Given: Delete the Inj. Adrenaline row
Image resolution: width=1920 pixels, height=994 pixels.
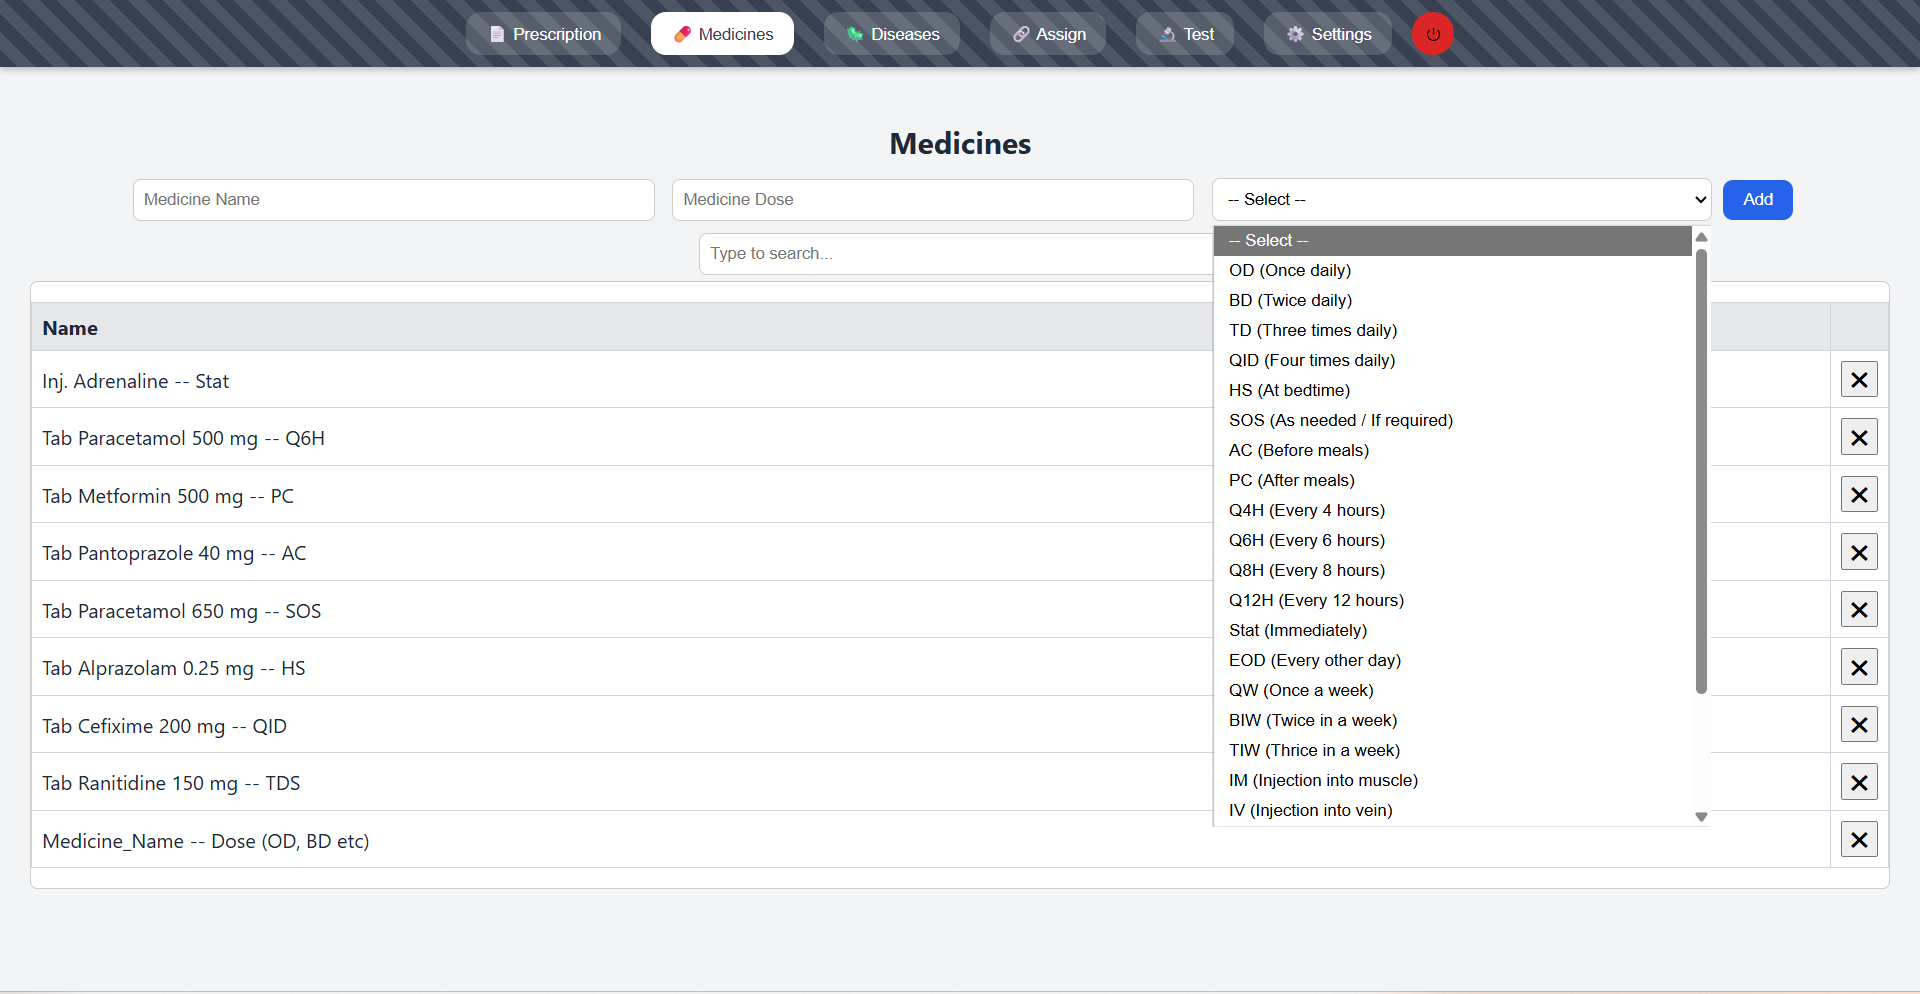Looking at the screenshot, I should 1858,380.
